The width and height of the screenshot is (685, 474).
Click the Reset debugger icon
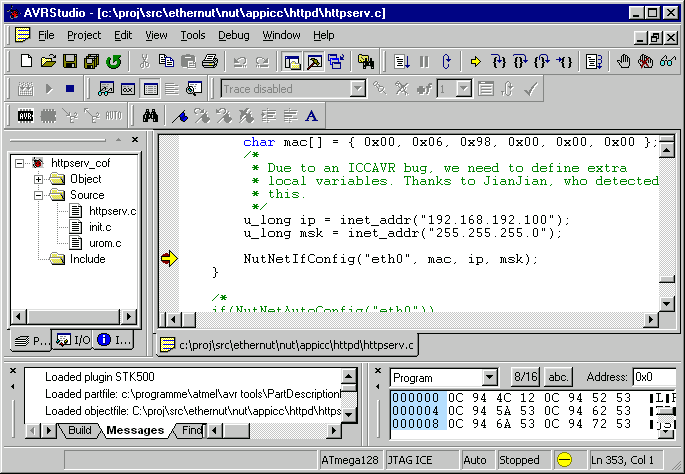coord(446,61)
